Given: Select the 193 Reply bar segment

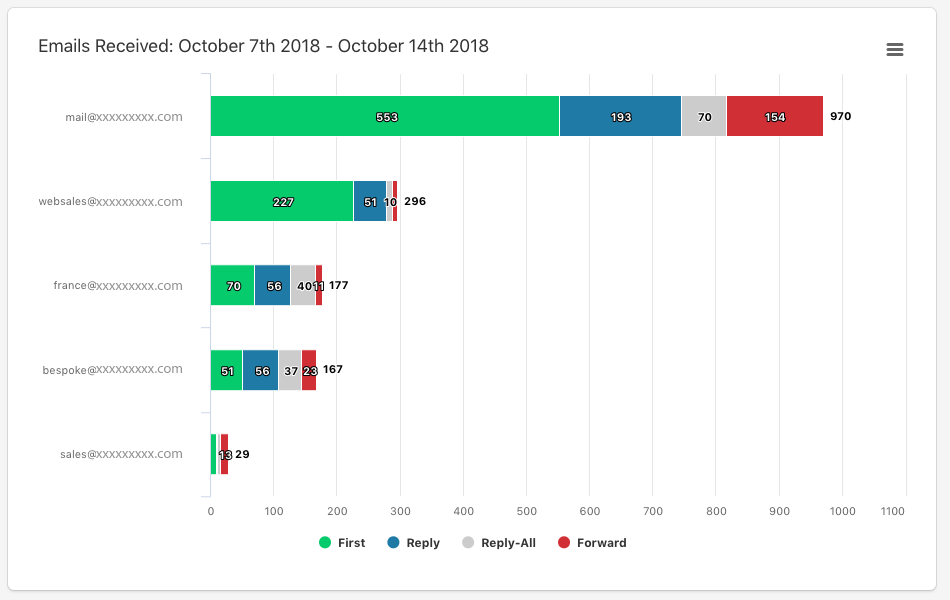Looking at the screenshot, I should click(x=620, y=116).
